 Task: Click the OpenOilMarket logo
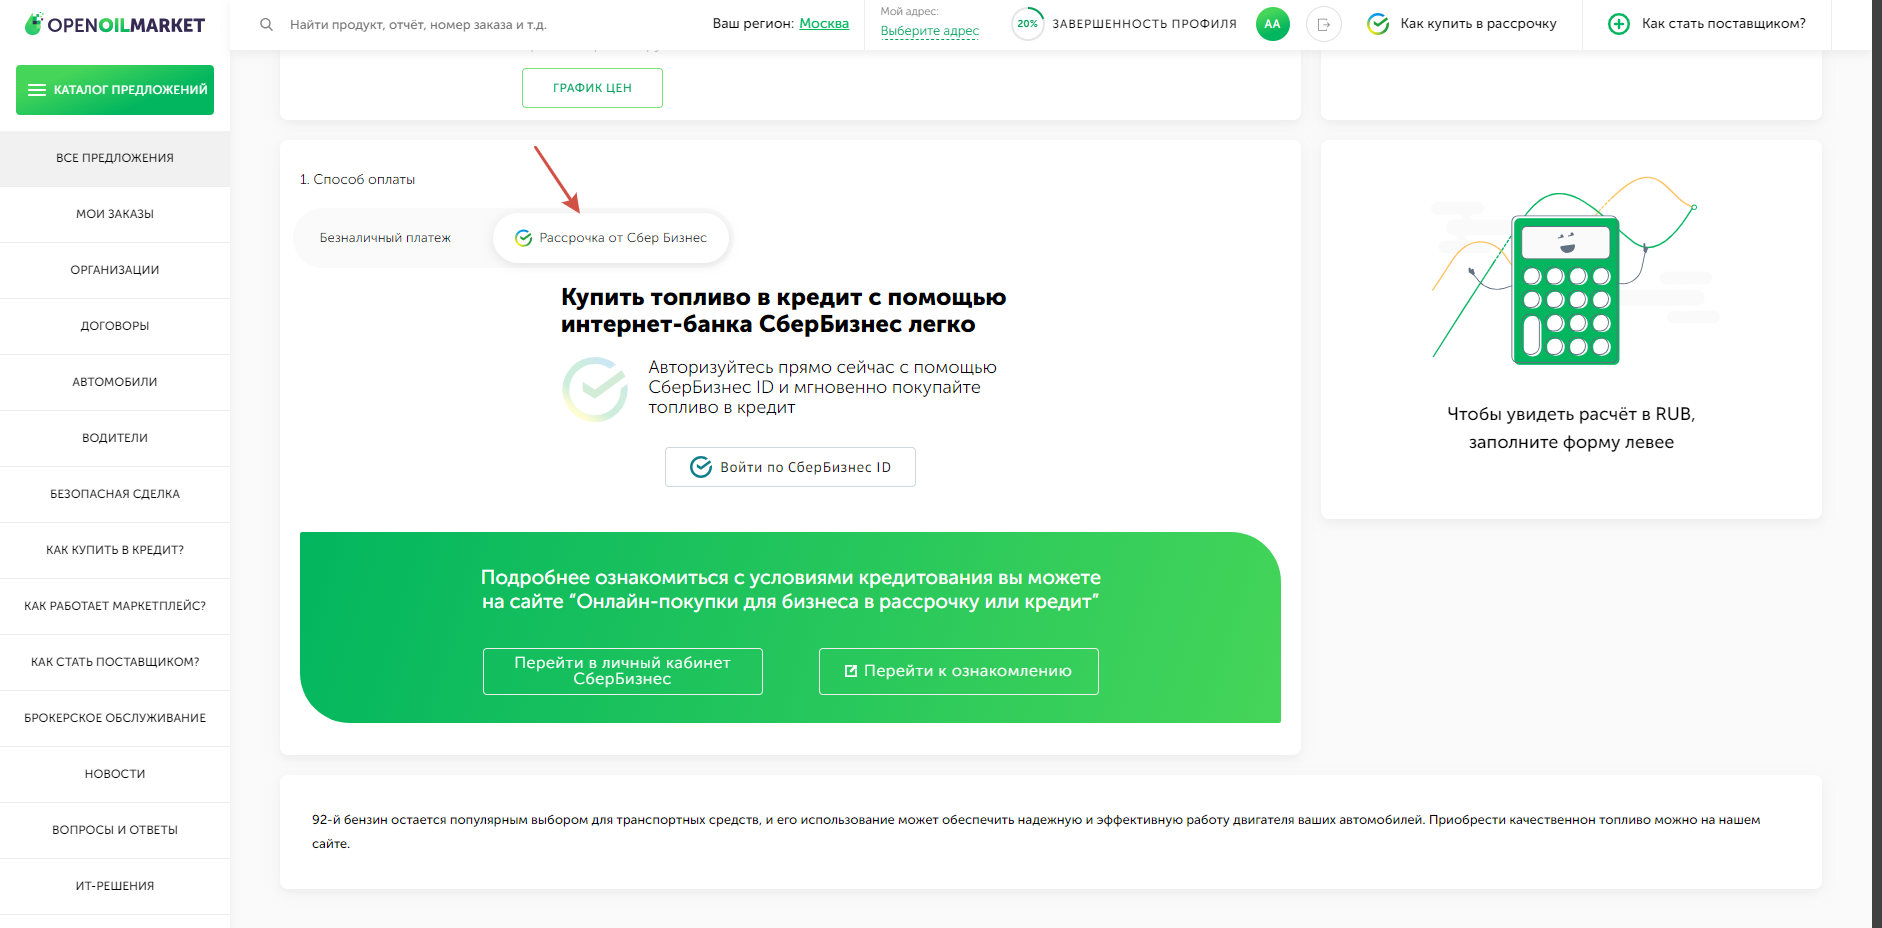[x=114, y=24]
